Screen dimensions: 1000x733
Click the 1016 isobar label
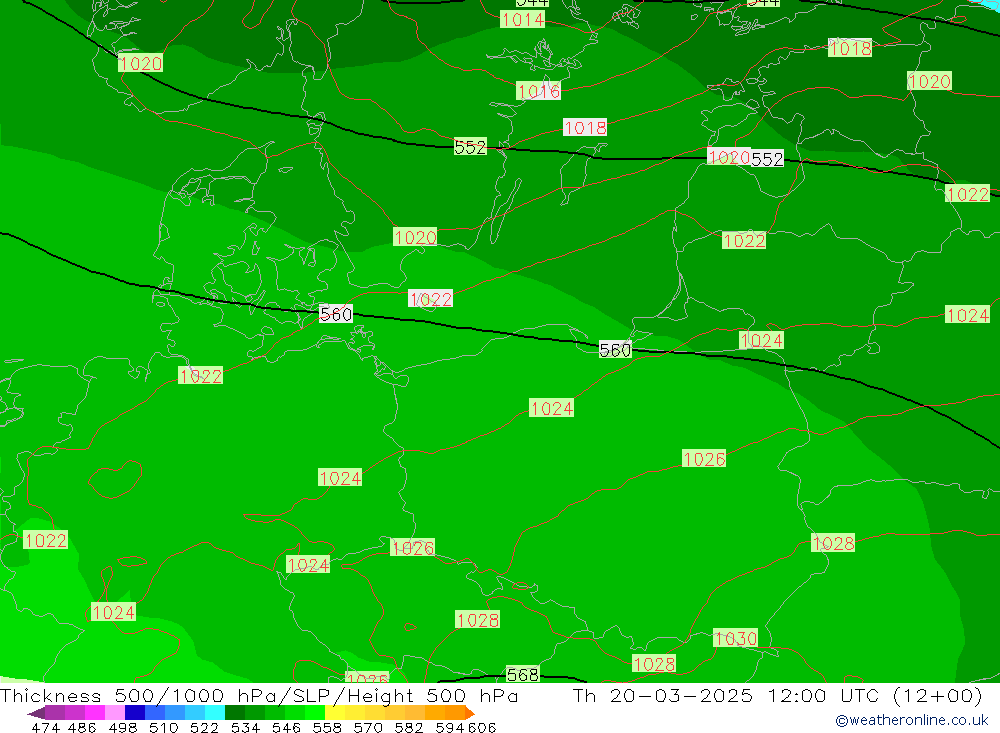pyautogui.click(x=538, y=92)
